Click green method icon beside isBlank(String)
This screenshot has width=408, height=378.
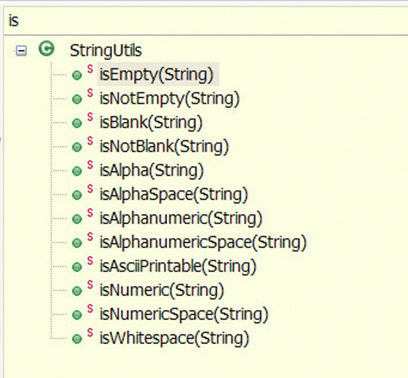77,123
